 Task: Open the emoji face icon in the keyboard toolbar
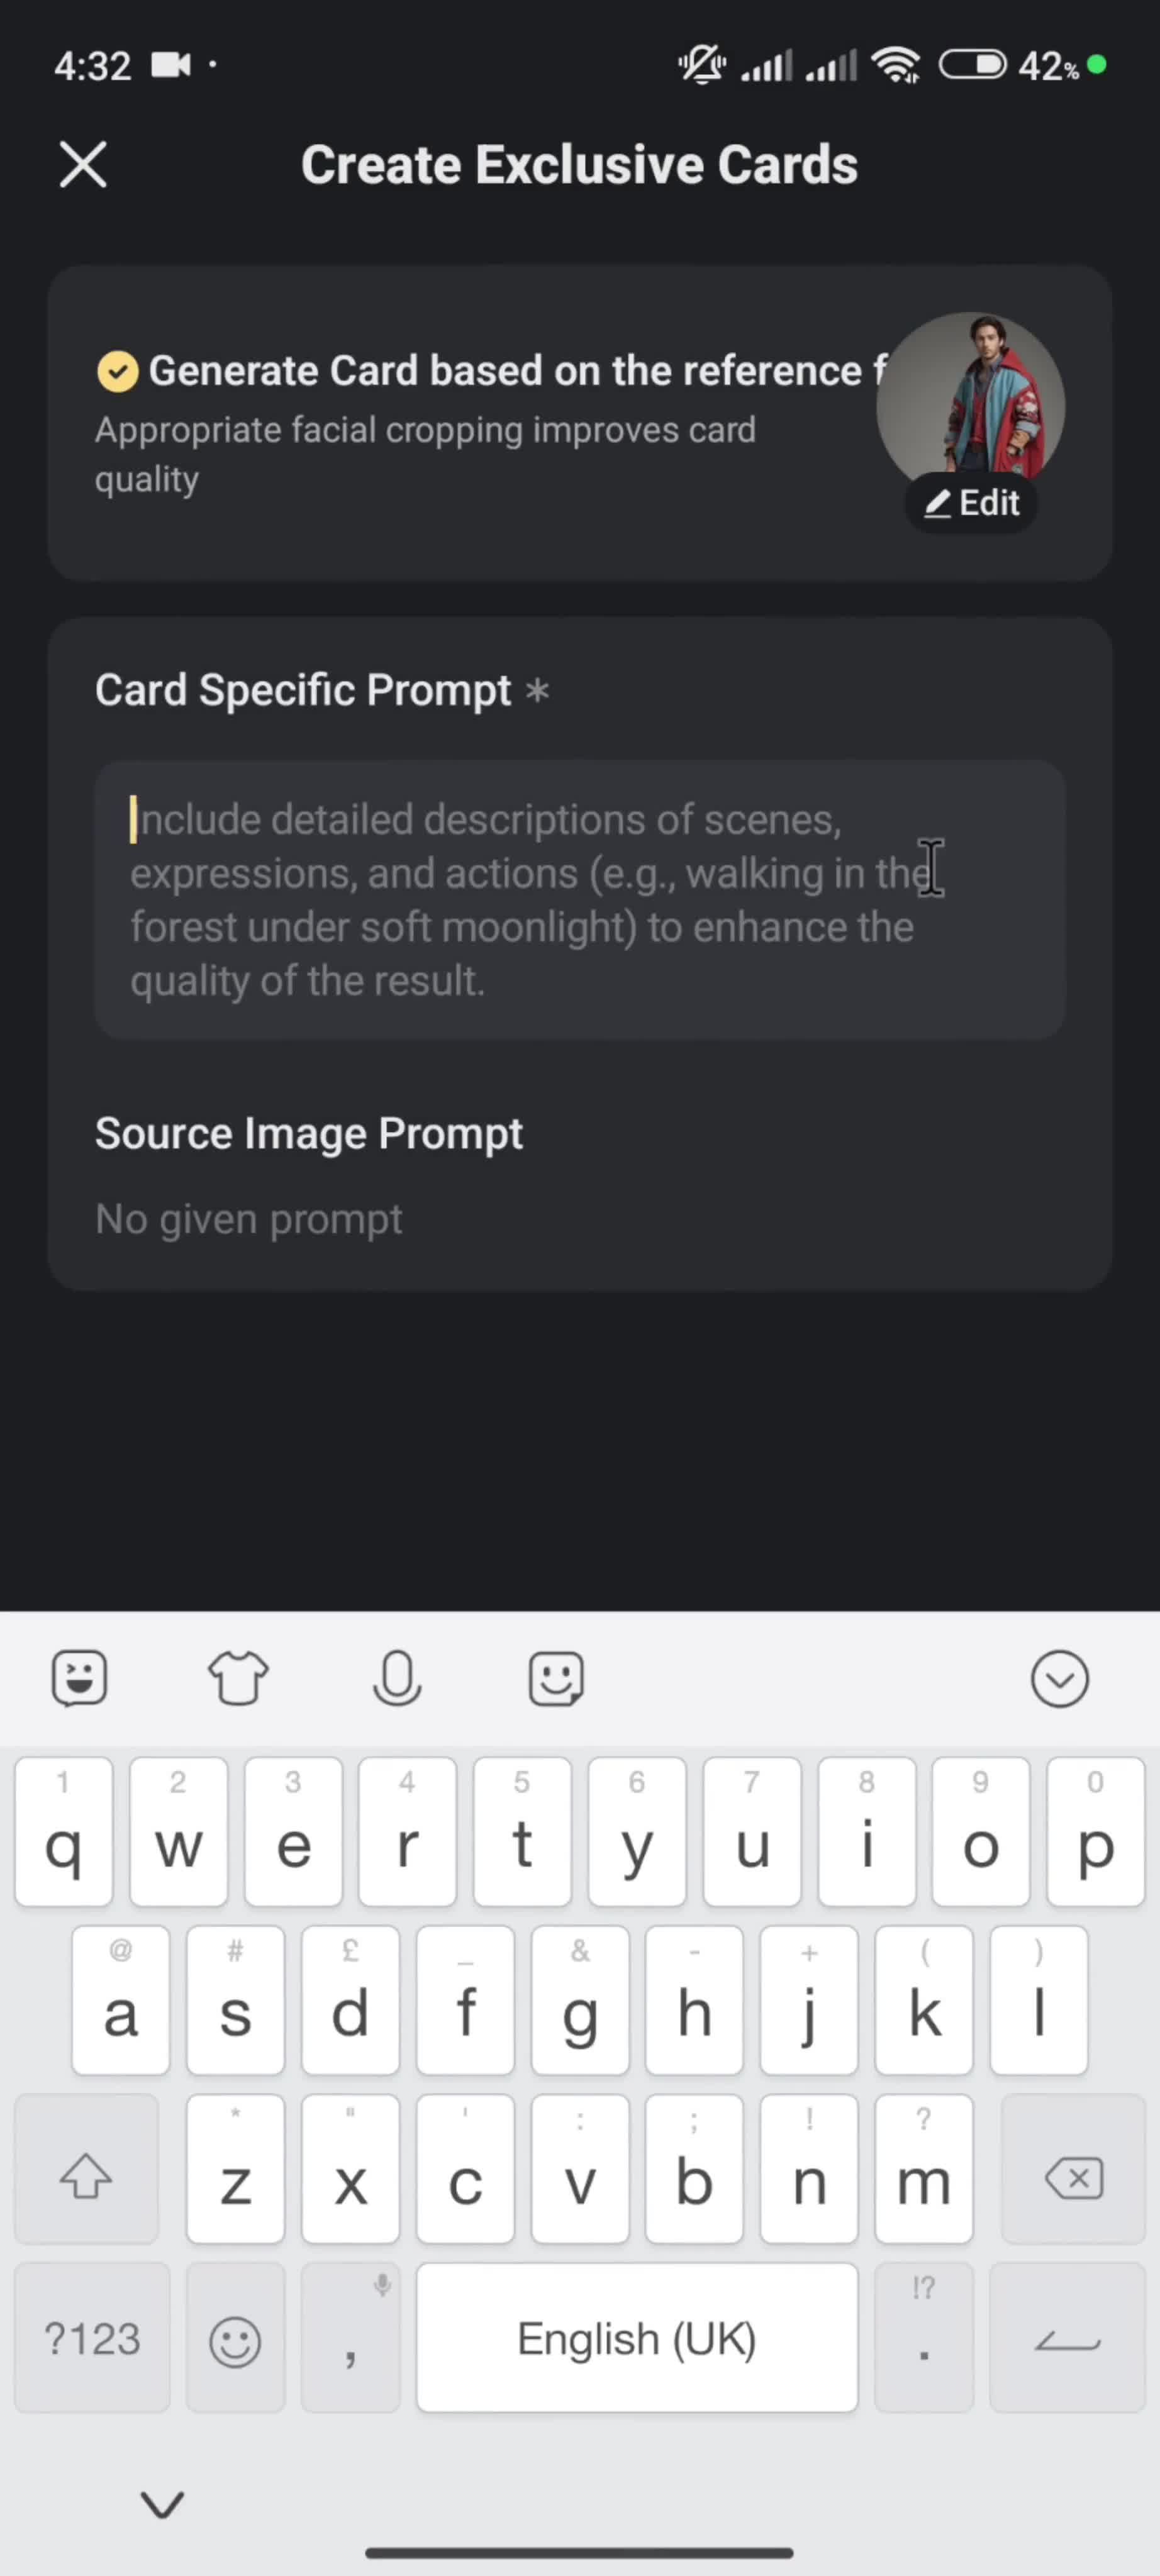coord(556,1677)
